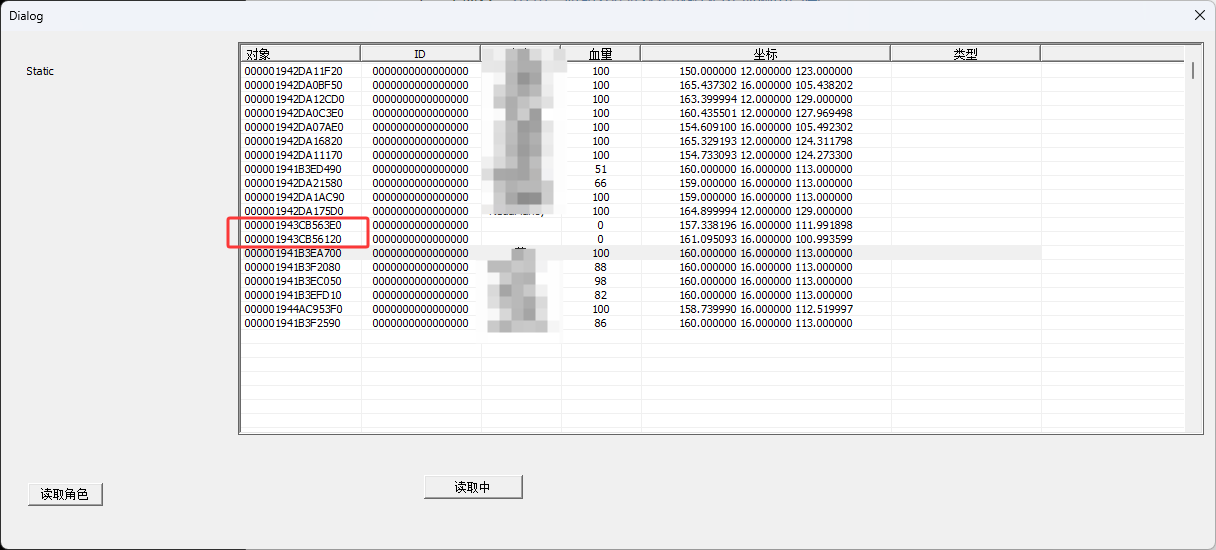
Task: Click coordinates 165.437302 16.000000 105.438202
Action: (x=766, y=85)
